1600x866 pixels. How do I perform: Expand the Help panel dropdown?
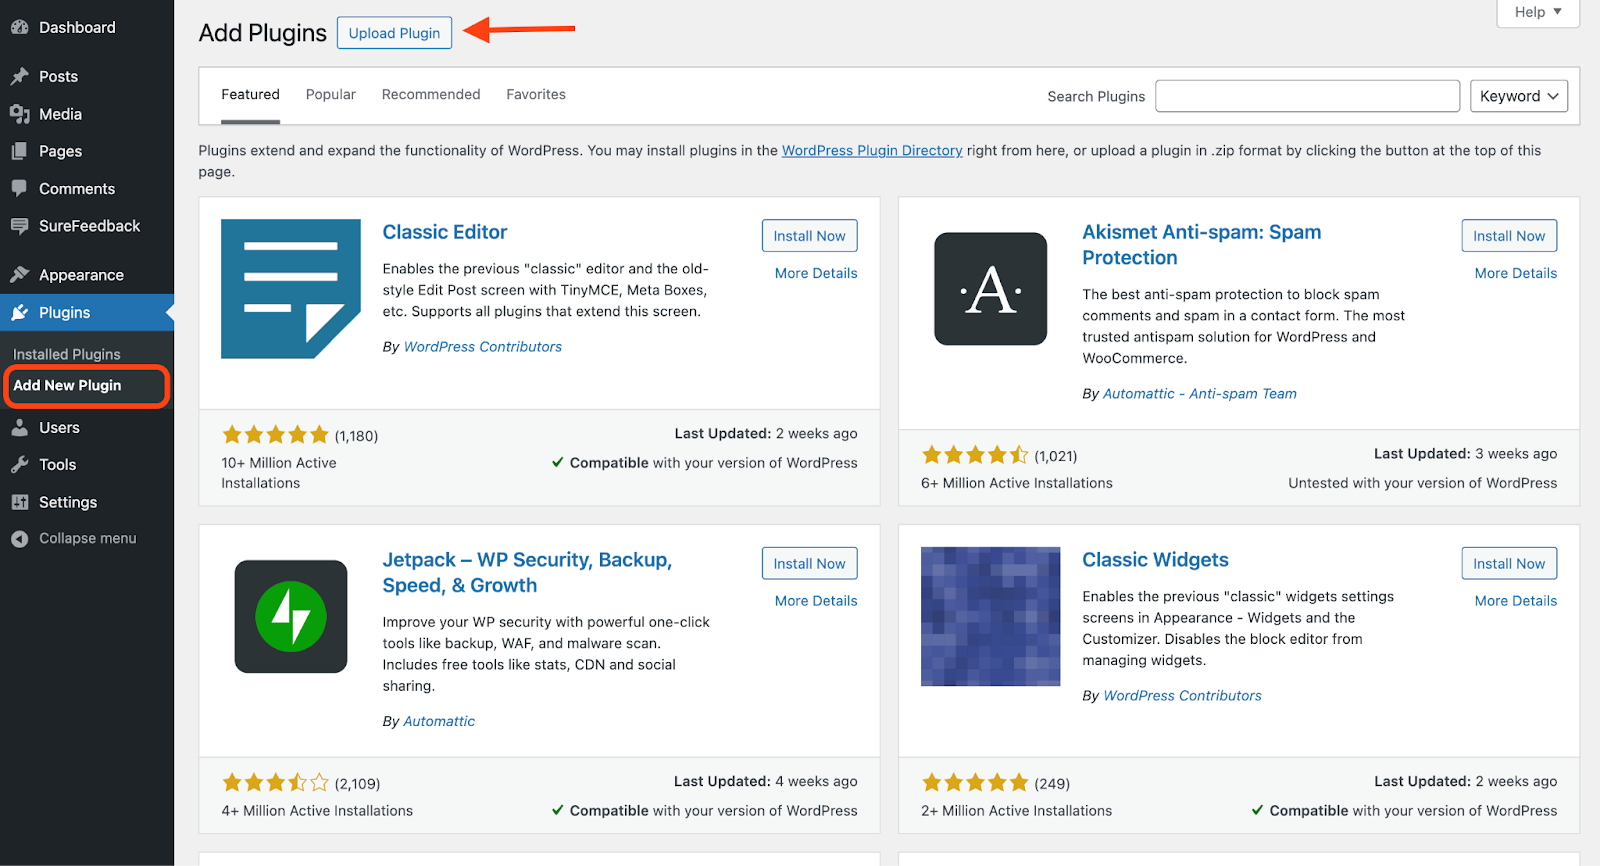point(1538,12)
